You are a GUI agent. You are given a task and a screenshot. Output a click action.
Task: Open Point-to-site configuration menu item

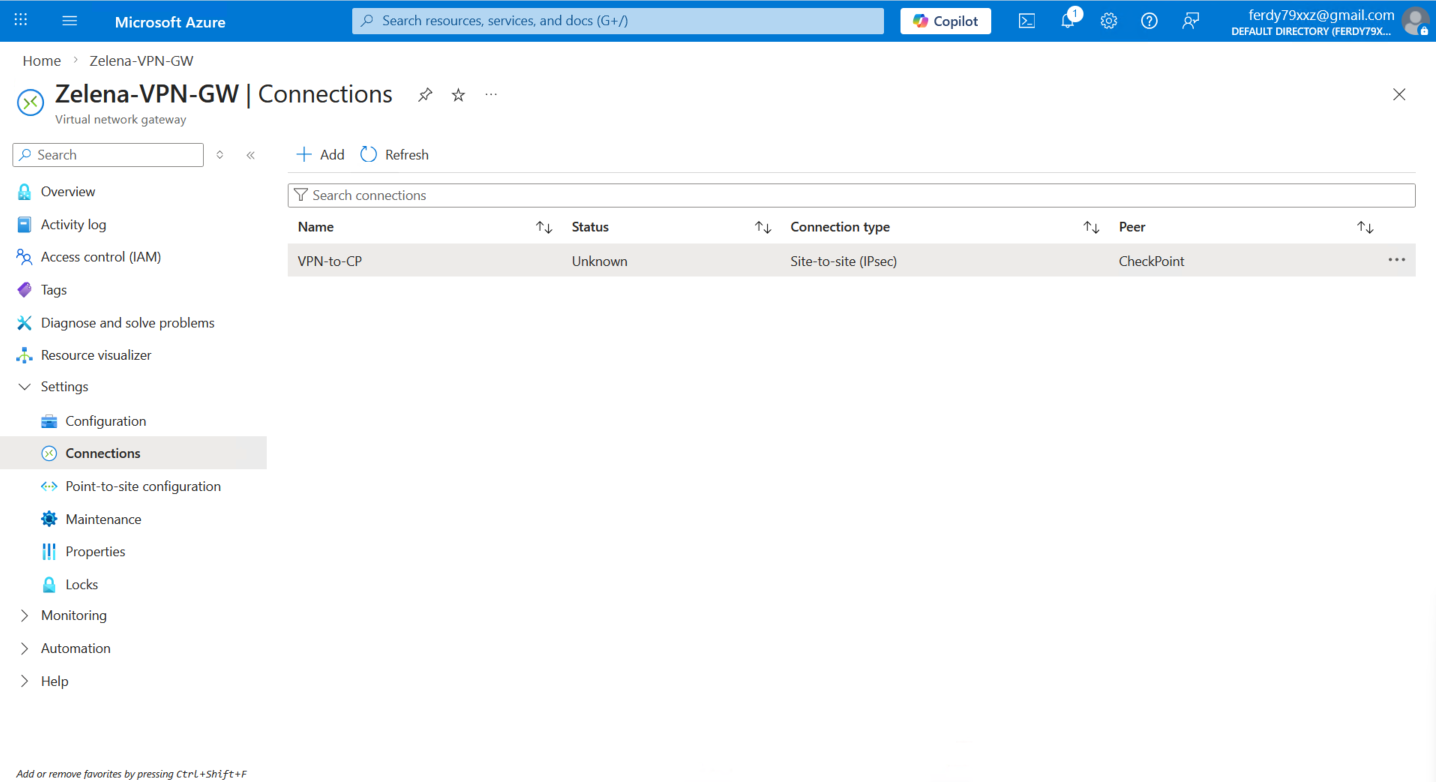point(143,487)
